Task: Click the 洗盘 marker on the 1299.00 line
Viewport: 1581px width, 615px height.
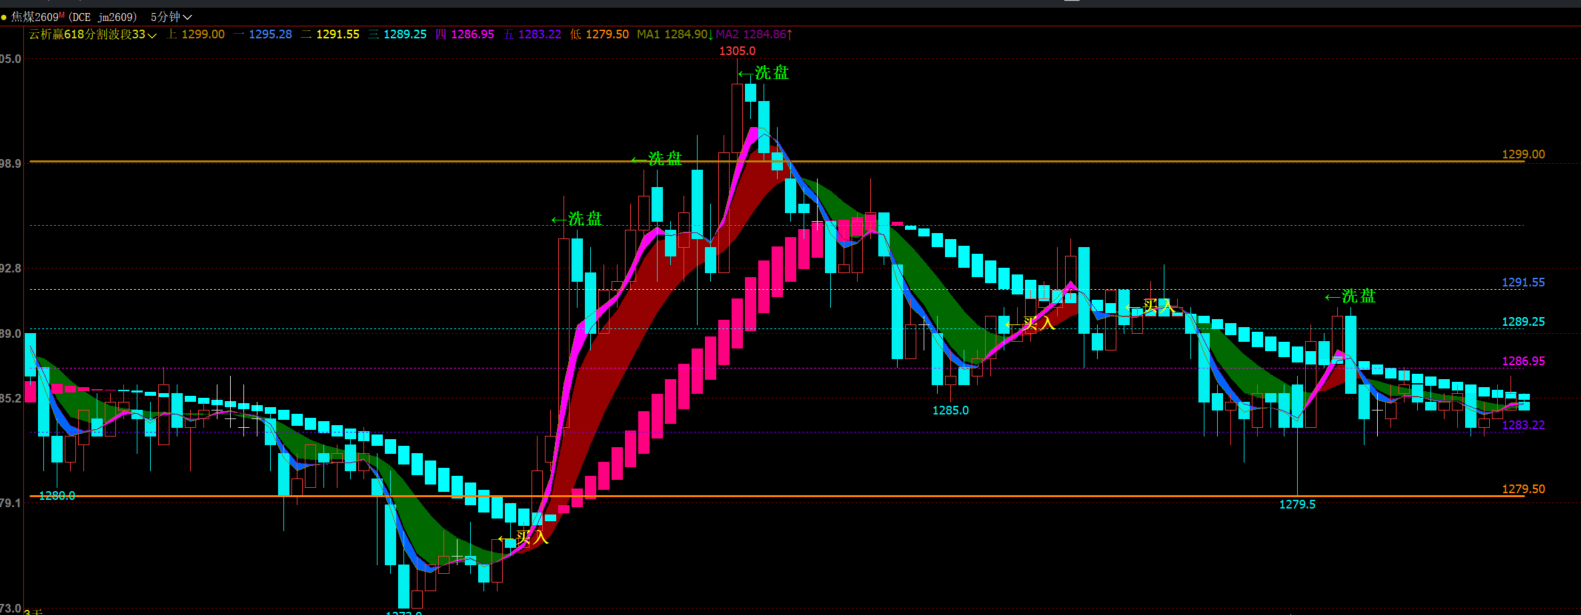Action: point(657,158)
